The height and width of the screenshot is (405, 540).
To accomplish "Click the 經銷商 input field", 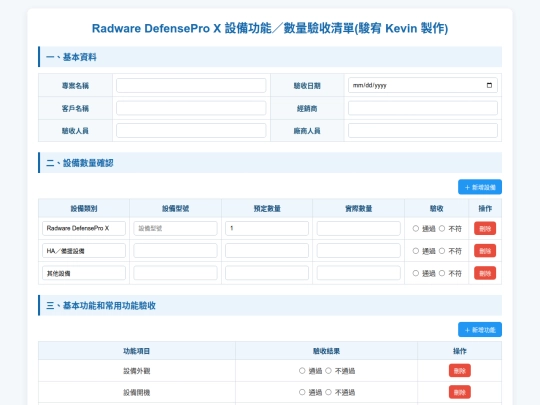I will click(423, 108).
